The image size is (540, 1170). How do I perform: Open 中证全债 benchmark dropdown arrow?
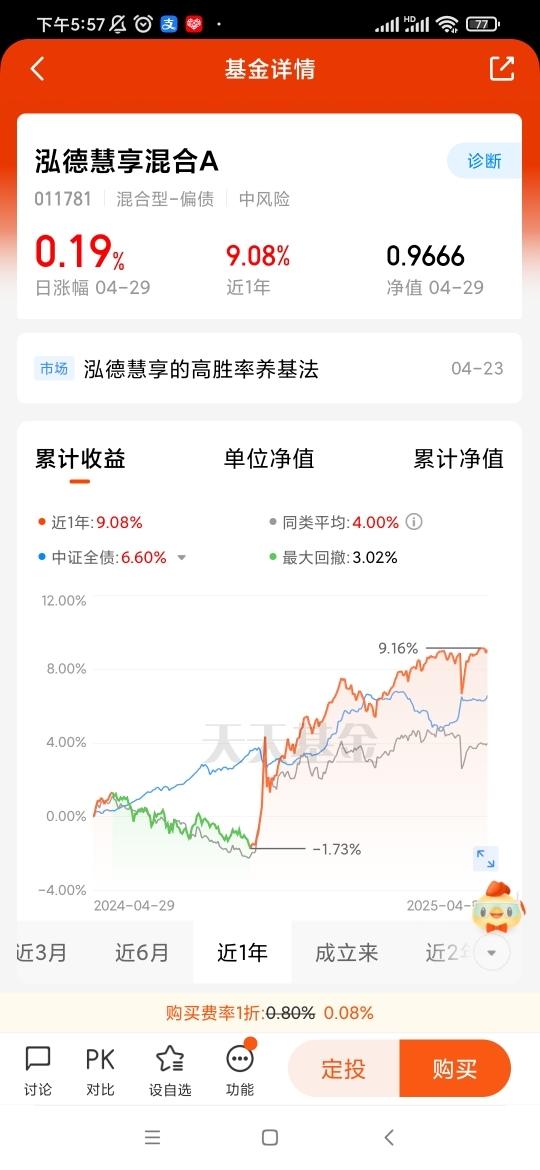[181, 557]
